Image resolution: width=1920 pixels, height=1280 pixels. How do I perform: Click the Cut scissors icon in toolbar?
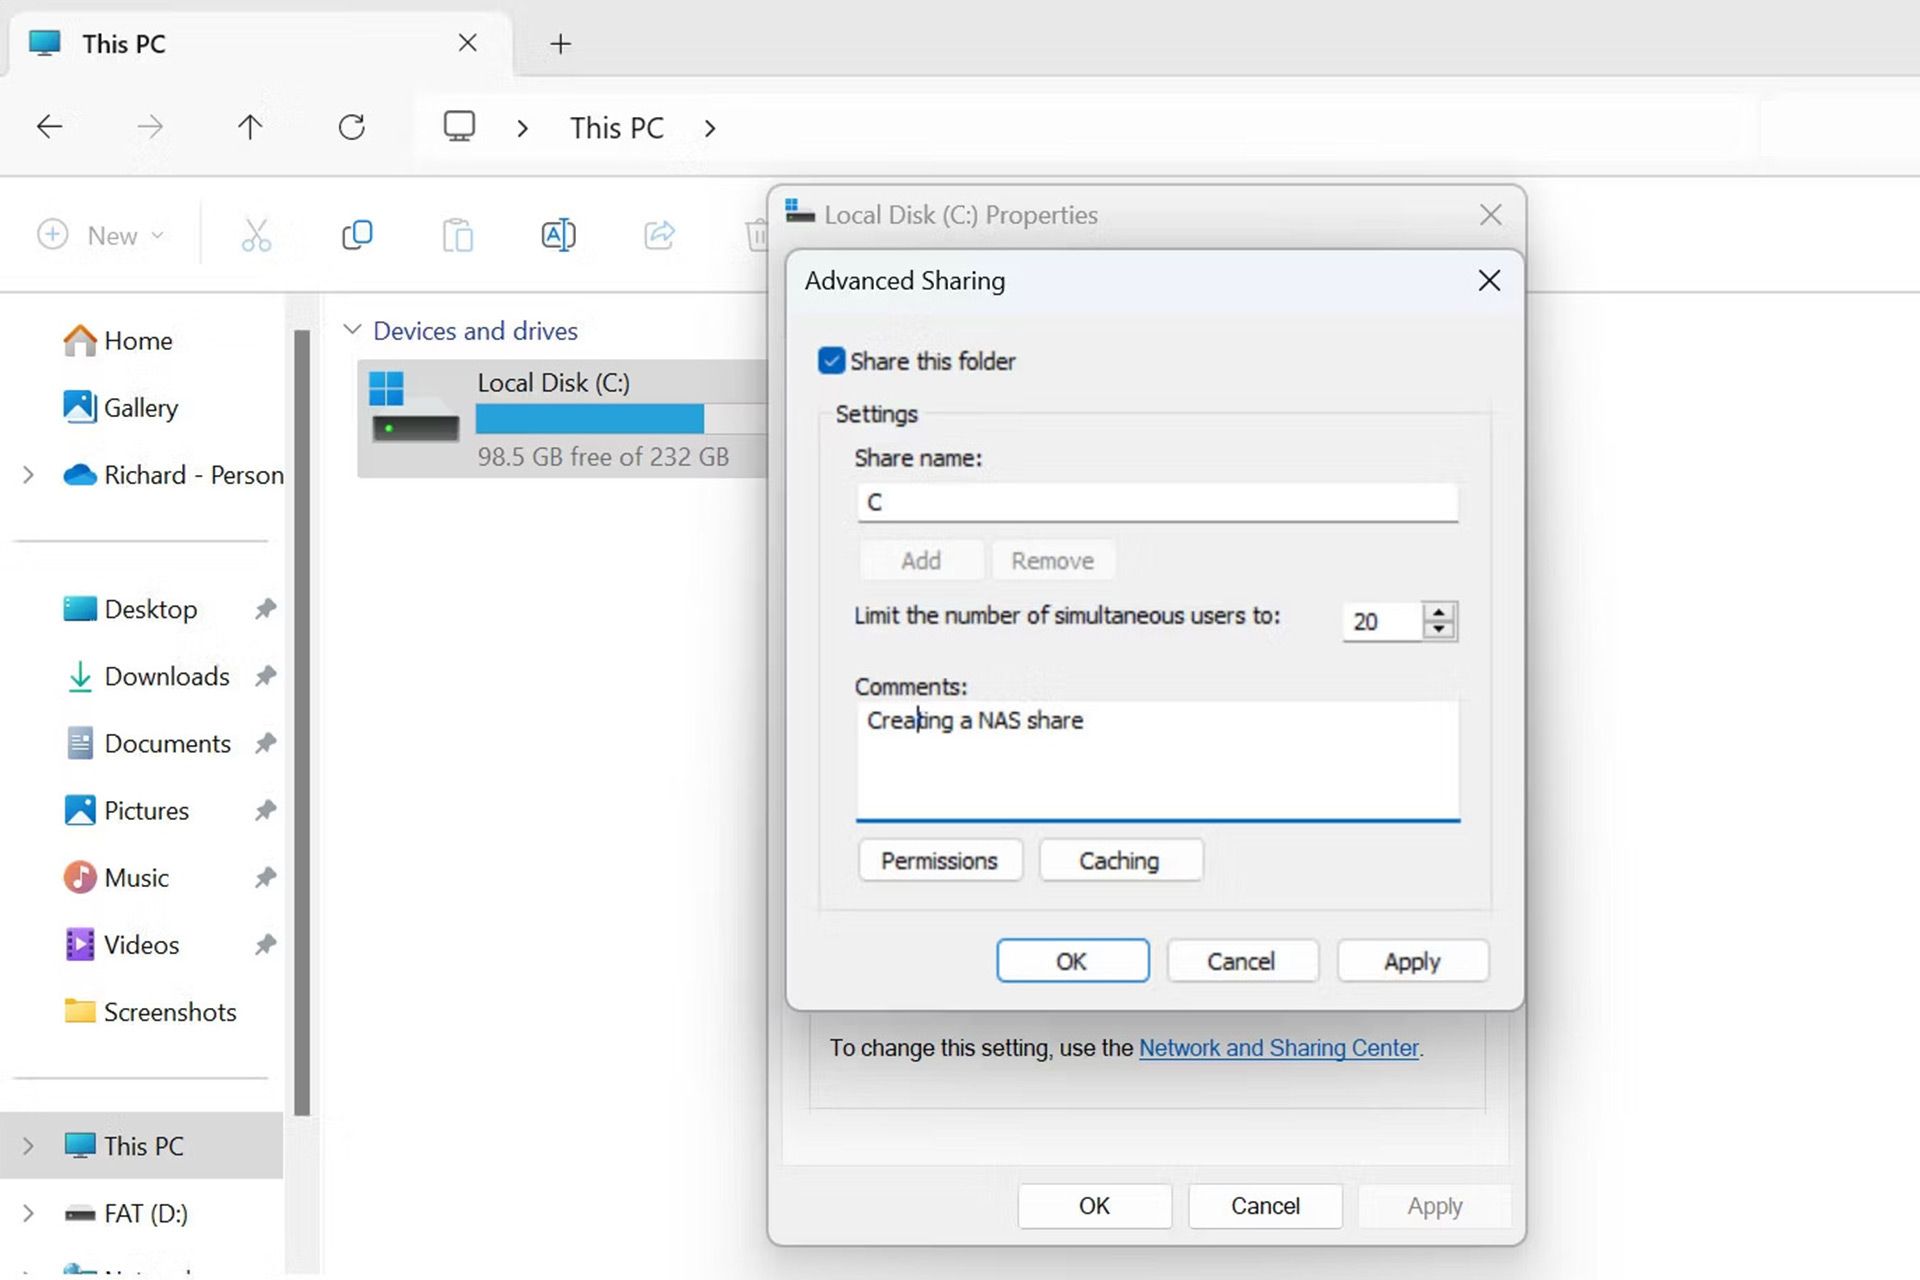[256, 235]
